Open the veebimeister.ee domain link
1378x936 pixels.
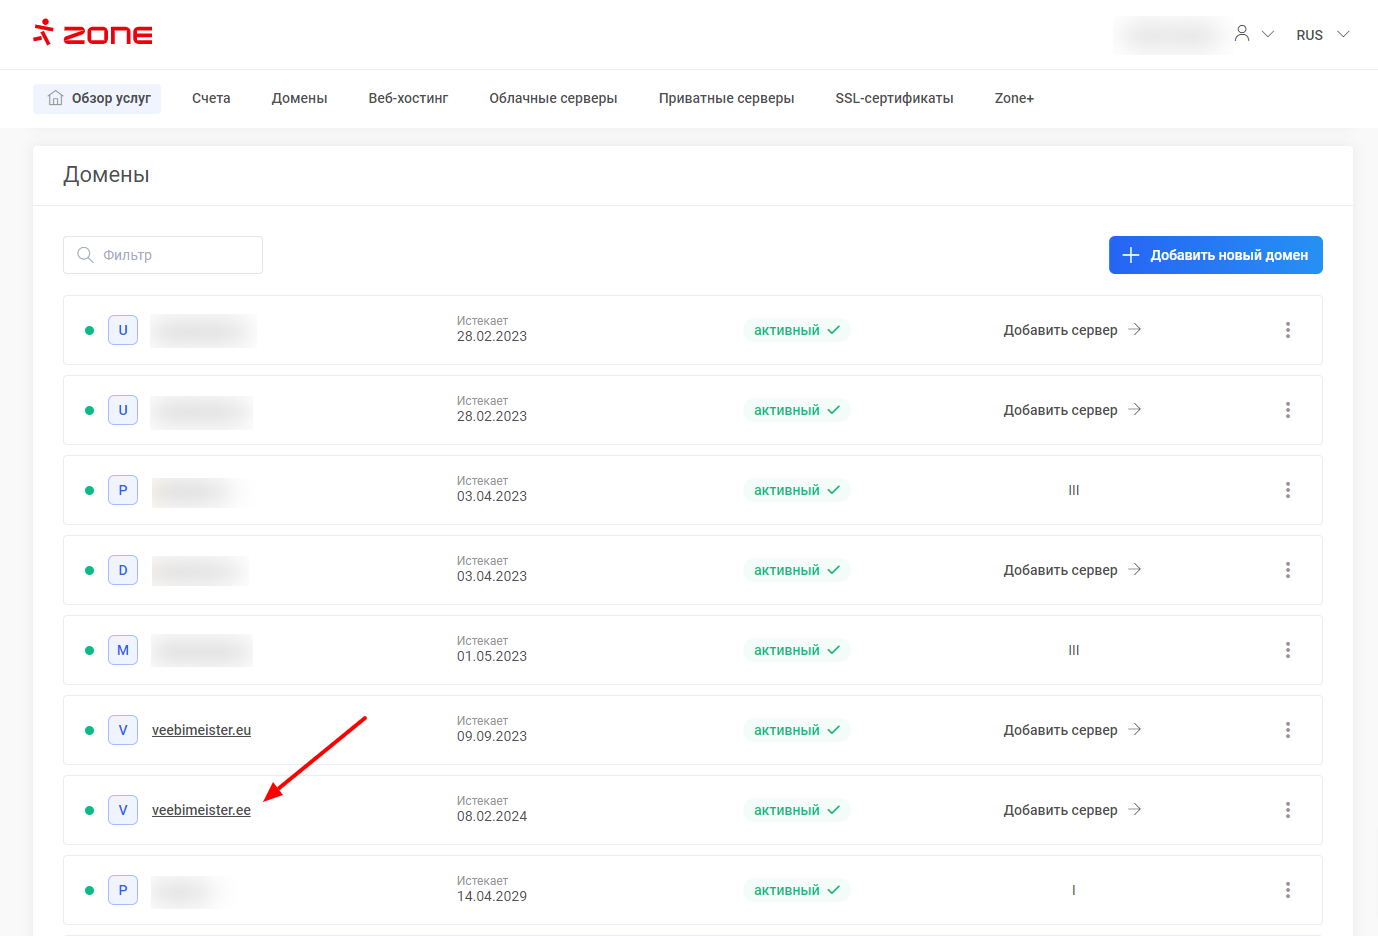[x=201, y=810]
